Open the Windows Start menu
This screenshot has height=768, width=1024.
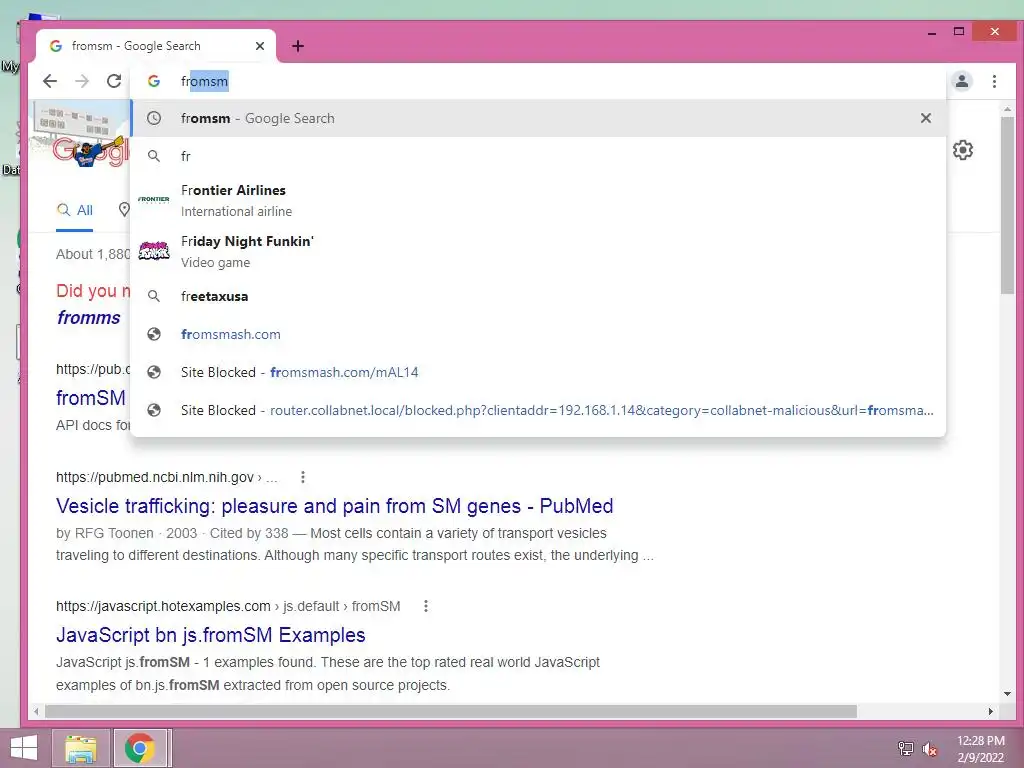(x=24, y=748)
